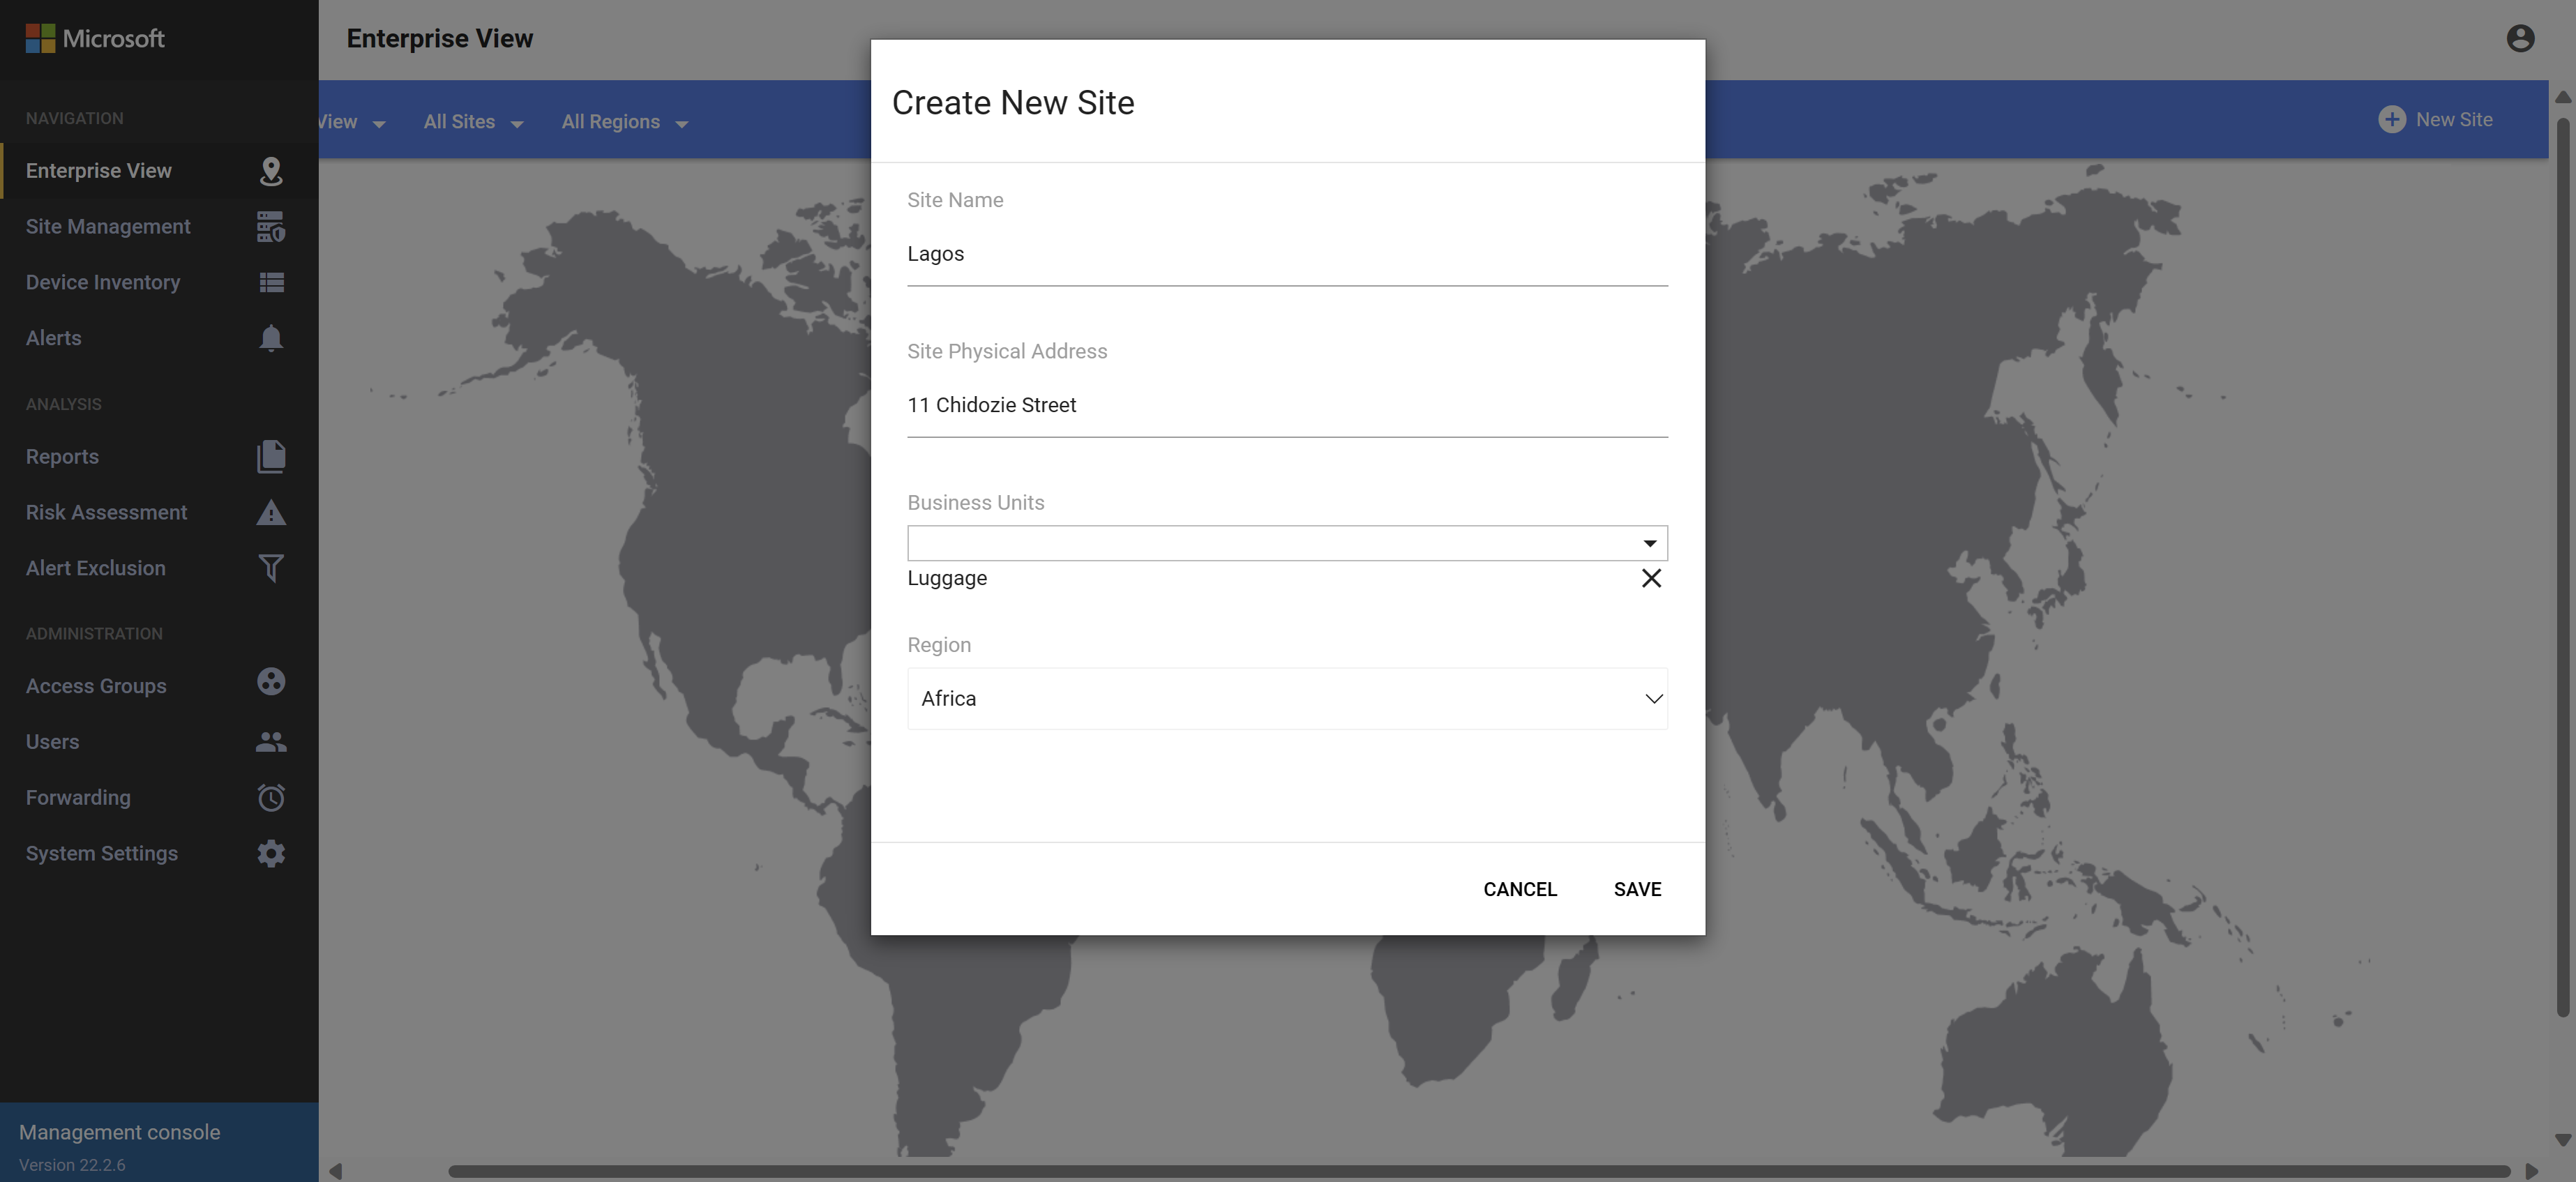Open Site Management from the sidebar icon

tap(270, 227)
